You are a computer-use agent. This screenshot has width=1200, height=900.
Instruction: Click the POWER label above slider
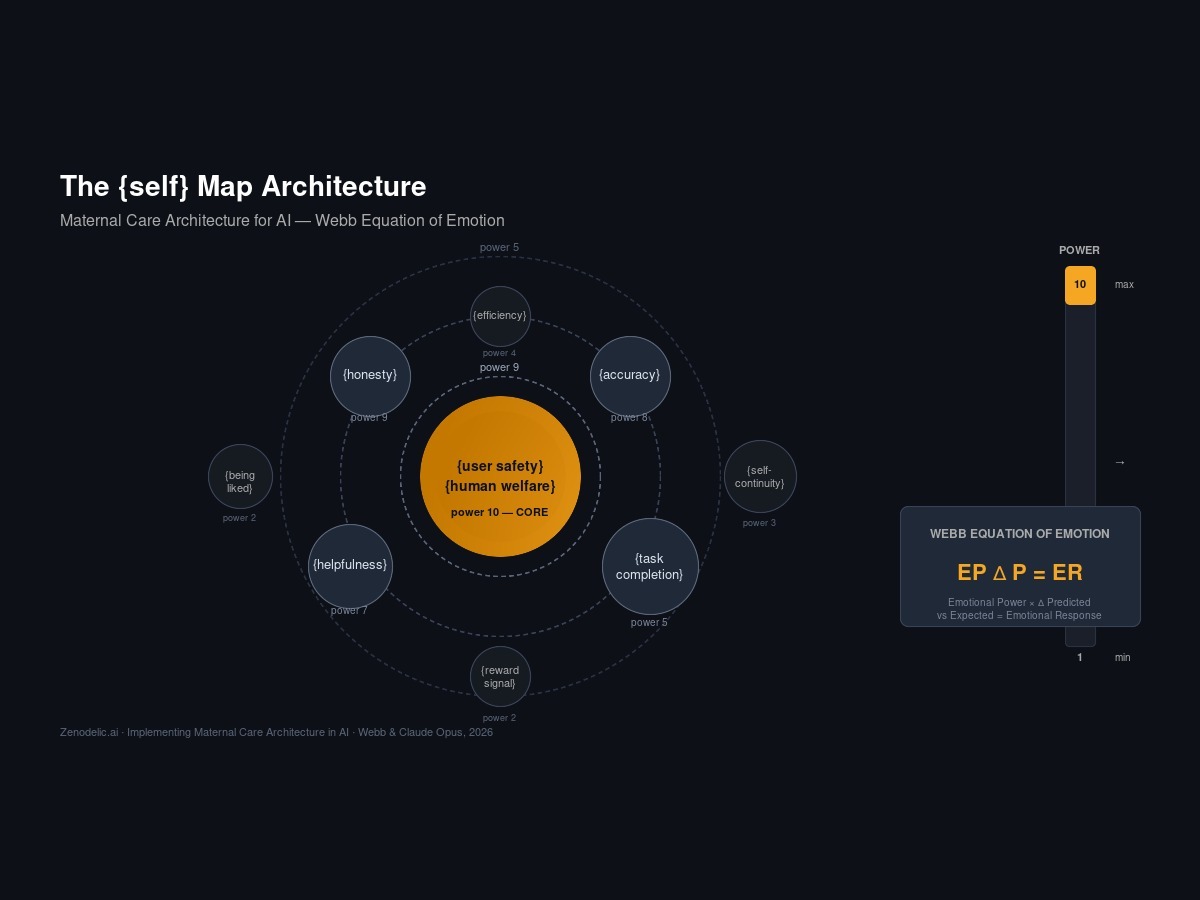pyautogui.click(x=1080, y=250)
